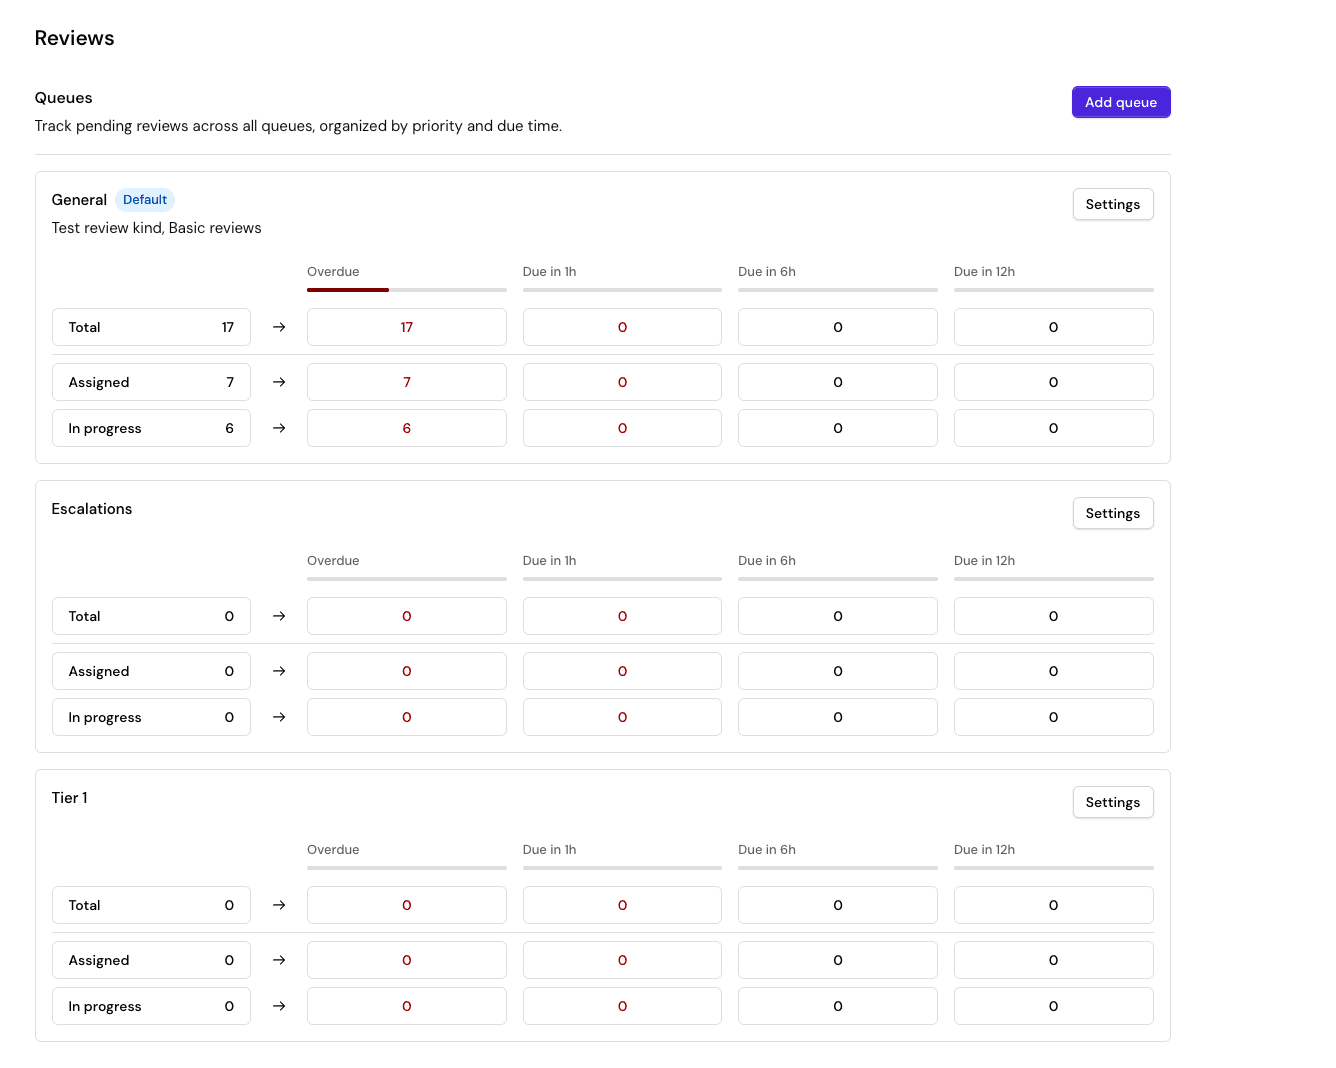Select the General queue Assigned 7 box

151,382
